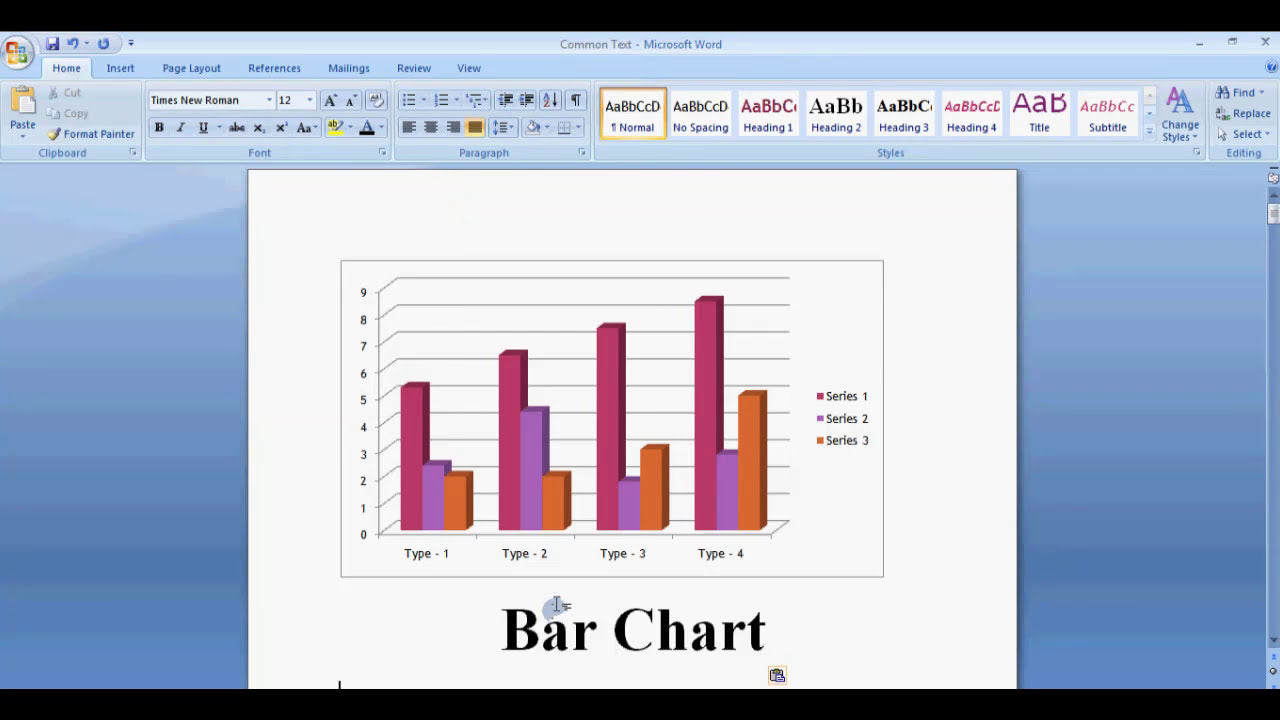Viewport: 1280px width, 720px height.
Task: Open the font size dropdown
Action: (x=308, y=100)
